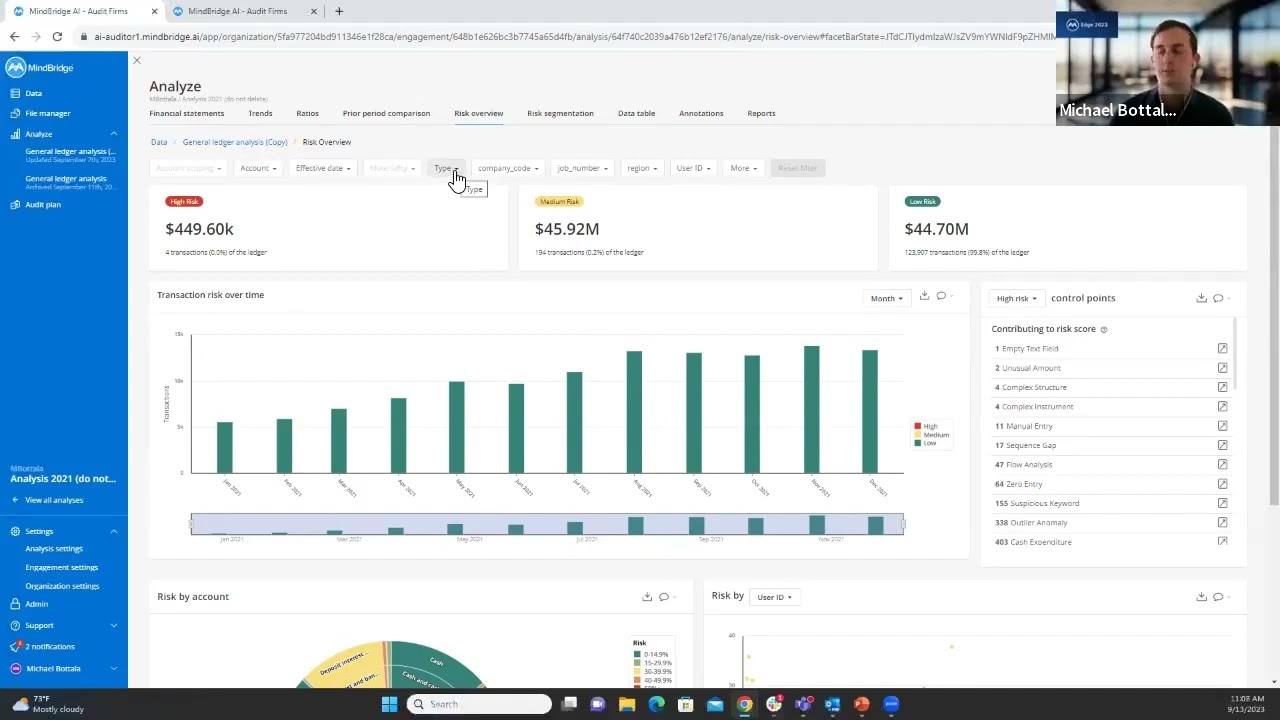Open the Account filter dropdown

(x=258, y=168)
